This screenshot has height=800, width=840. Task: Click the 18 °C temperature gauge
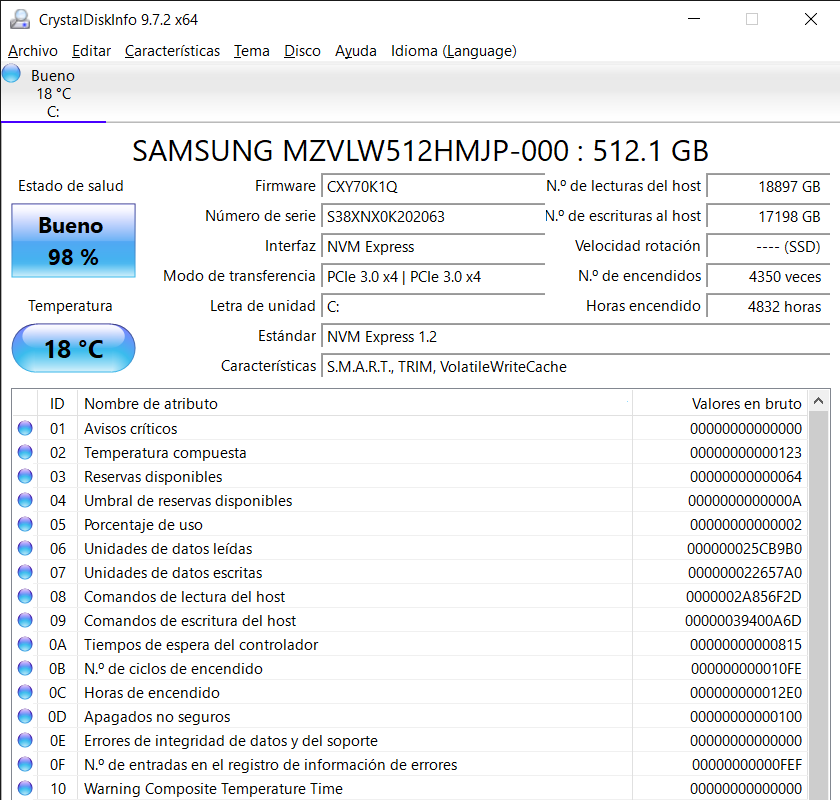click(x=72, y=348)
